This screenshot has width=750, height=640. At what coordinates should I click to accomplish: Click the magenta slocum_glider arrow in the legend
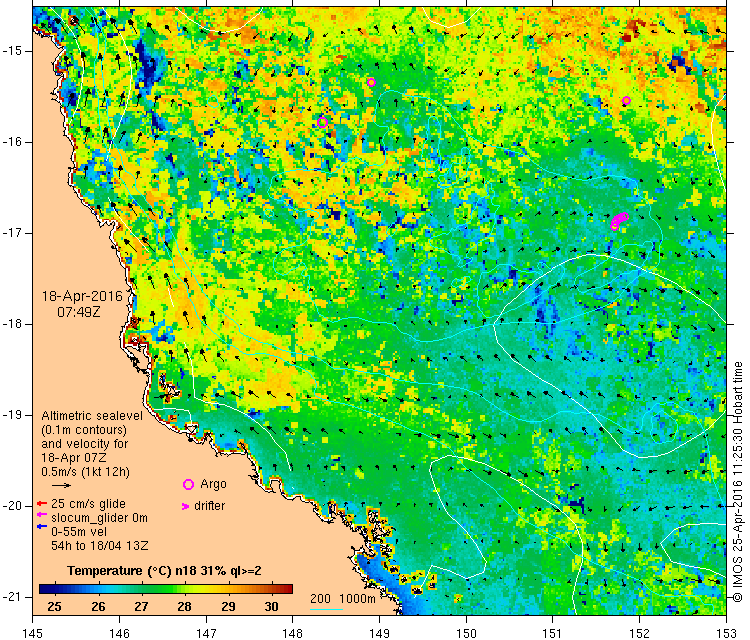click(x=42, y=515)
